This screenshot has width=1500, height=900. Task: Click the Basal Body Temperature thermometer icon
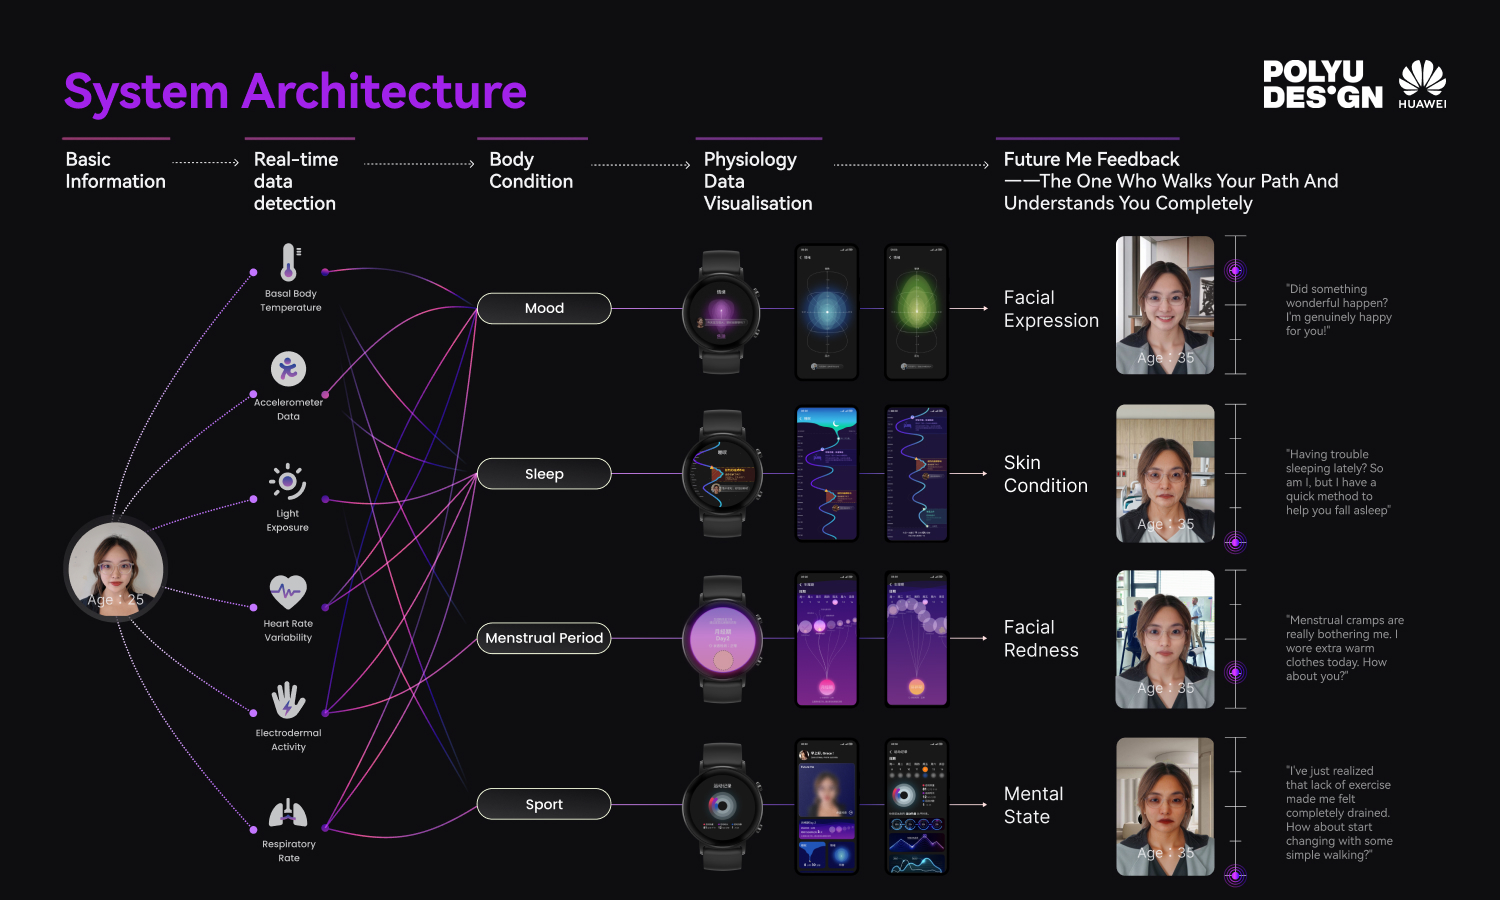pos(289,263)
